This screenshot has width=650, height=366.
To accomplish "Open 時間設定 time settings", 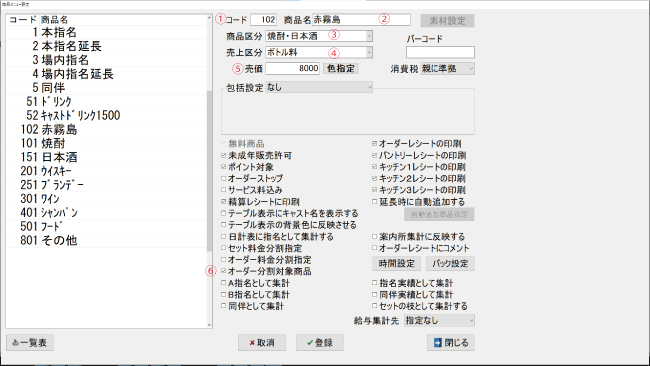I will 396,263.
